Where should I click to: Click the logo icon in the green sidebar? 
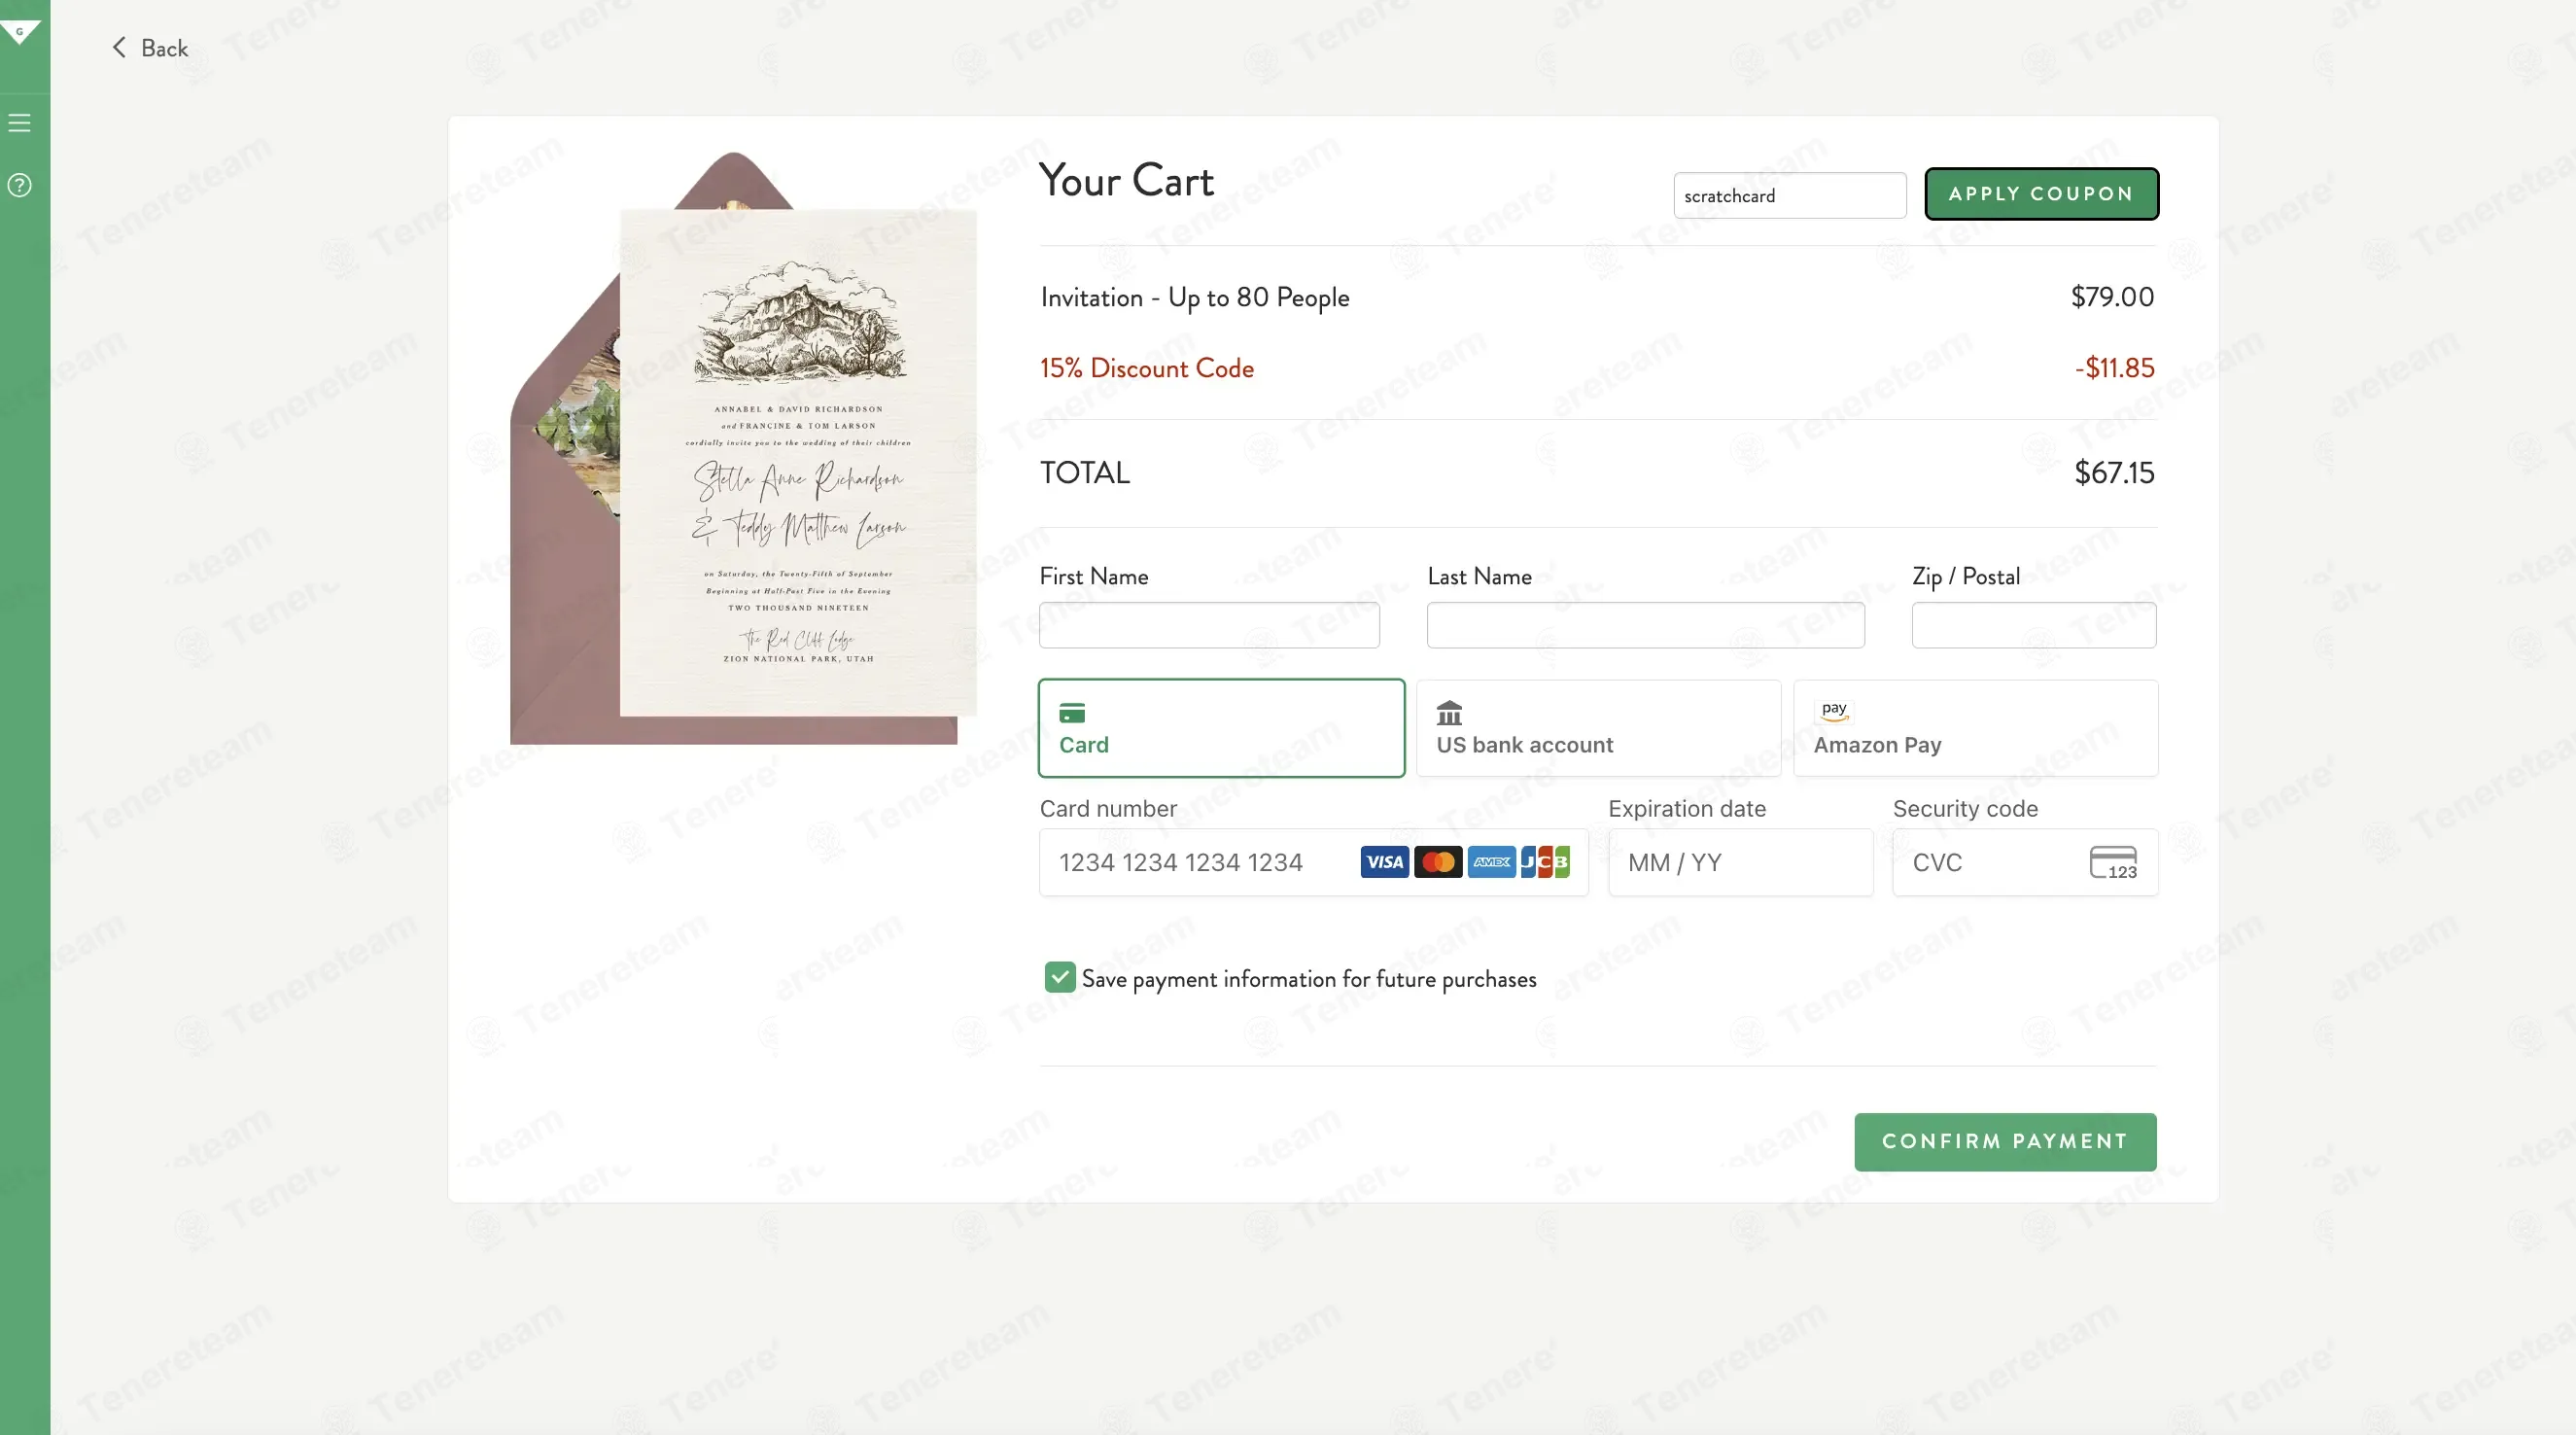tap(20, 32)
